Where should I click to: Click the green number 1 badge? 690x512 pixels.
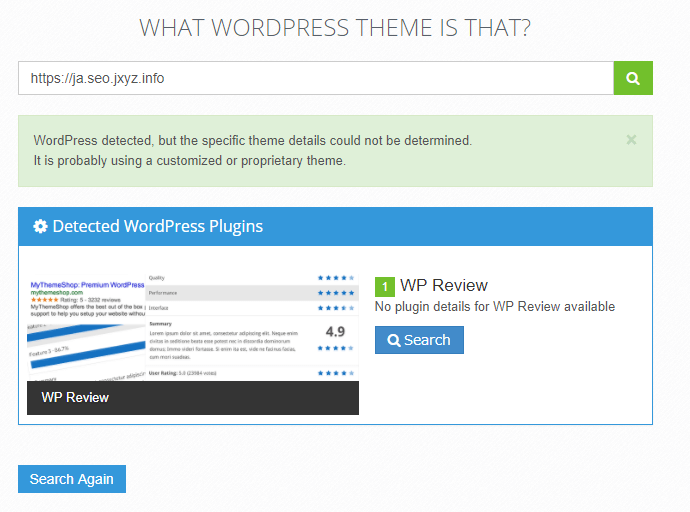(385, 287)
